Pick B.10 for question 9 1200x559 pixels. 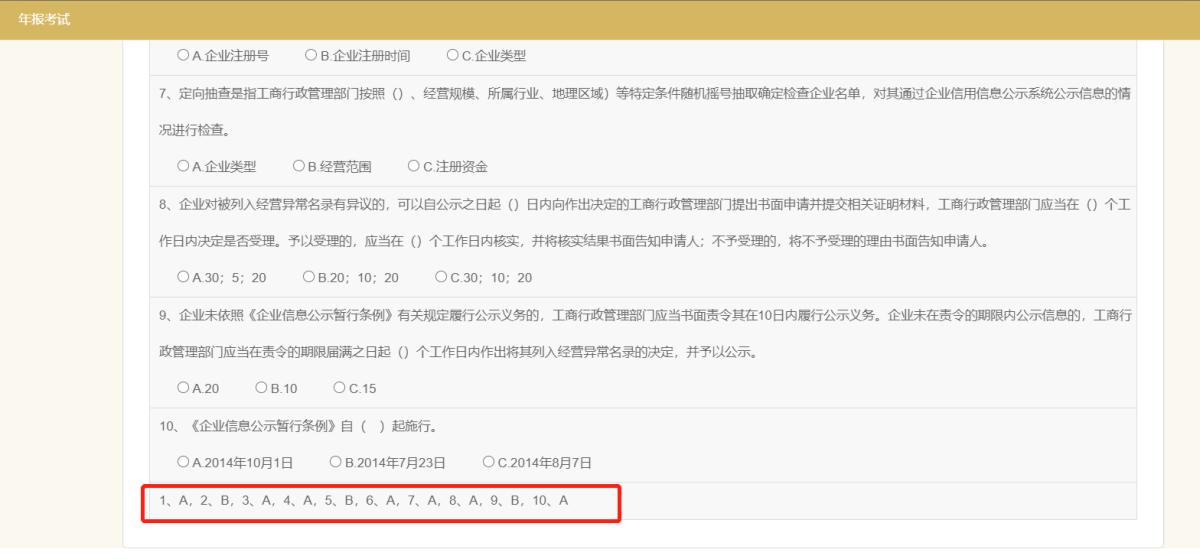(262, 387)
